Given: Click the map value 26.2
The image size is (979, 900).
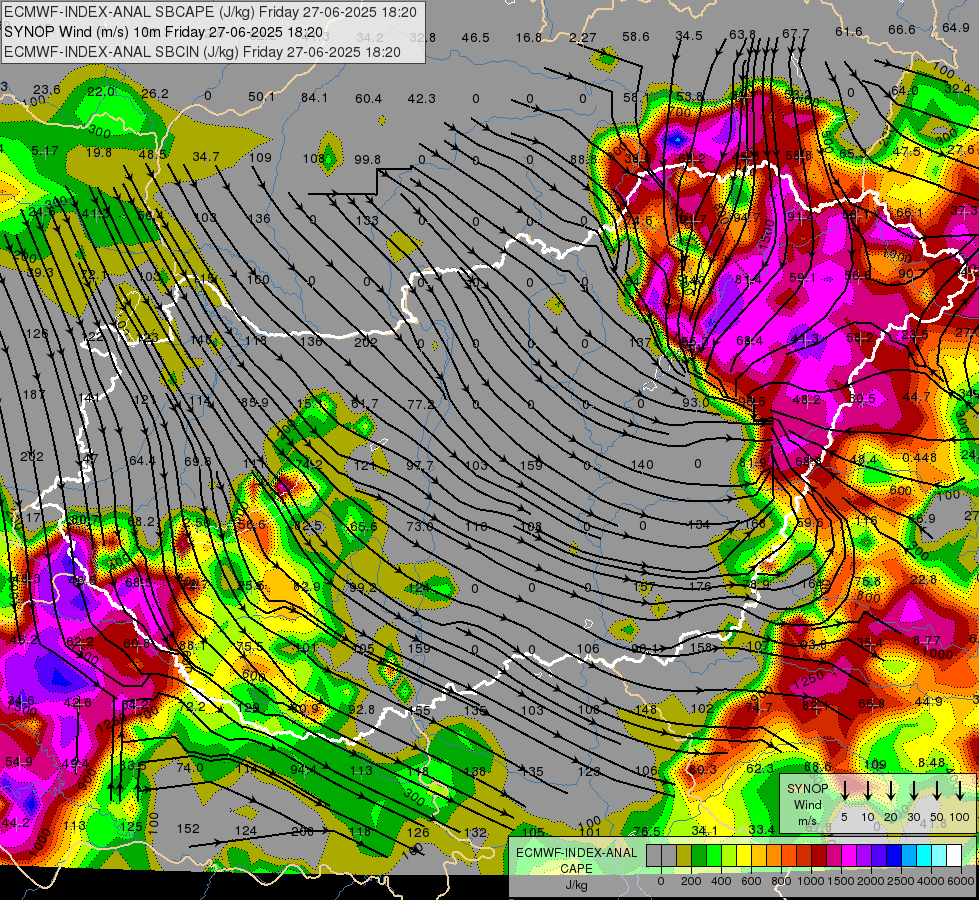Looking at the screenshot, I should click(x=155, y=94).
